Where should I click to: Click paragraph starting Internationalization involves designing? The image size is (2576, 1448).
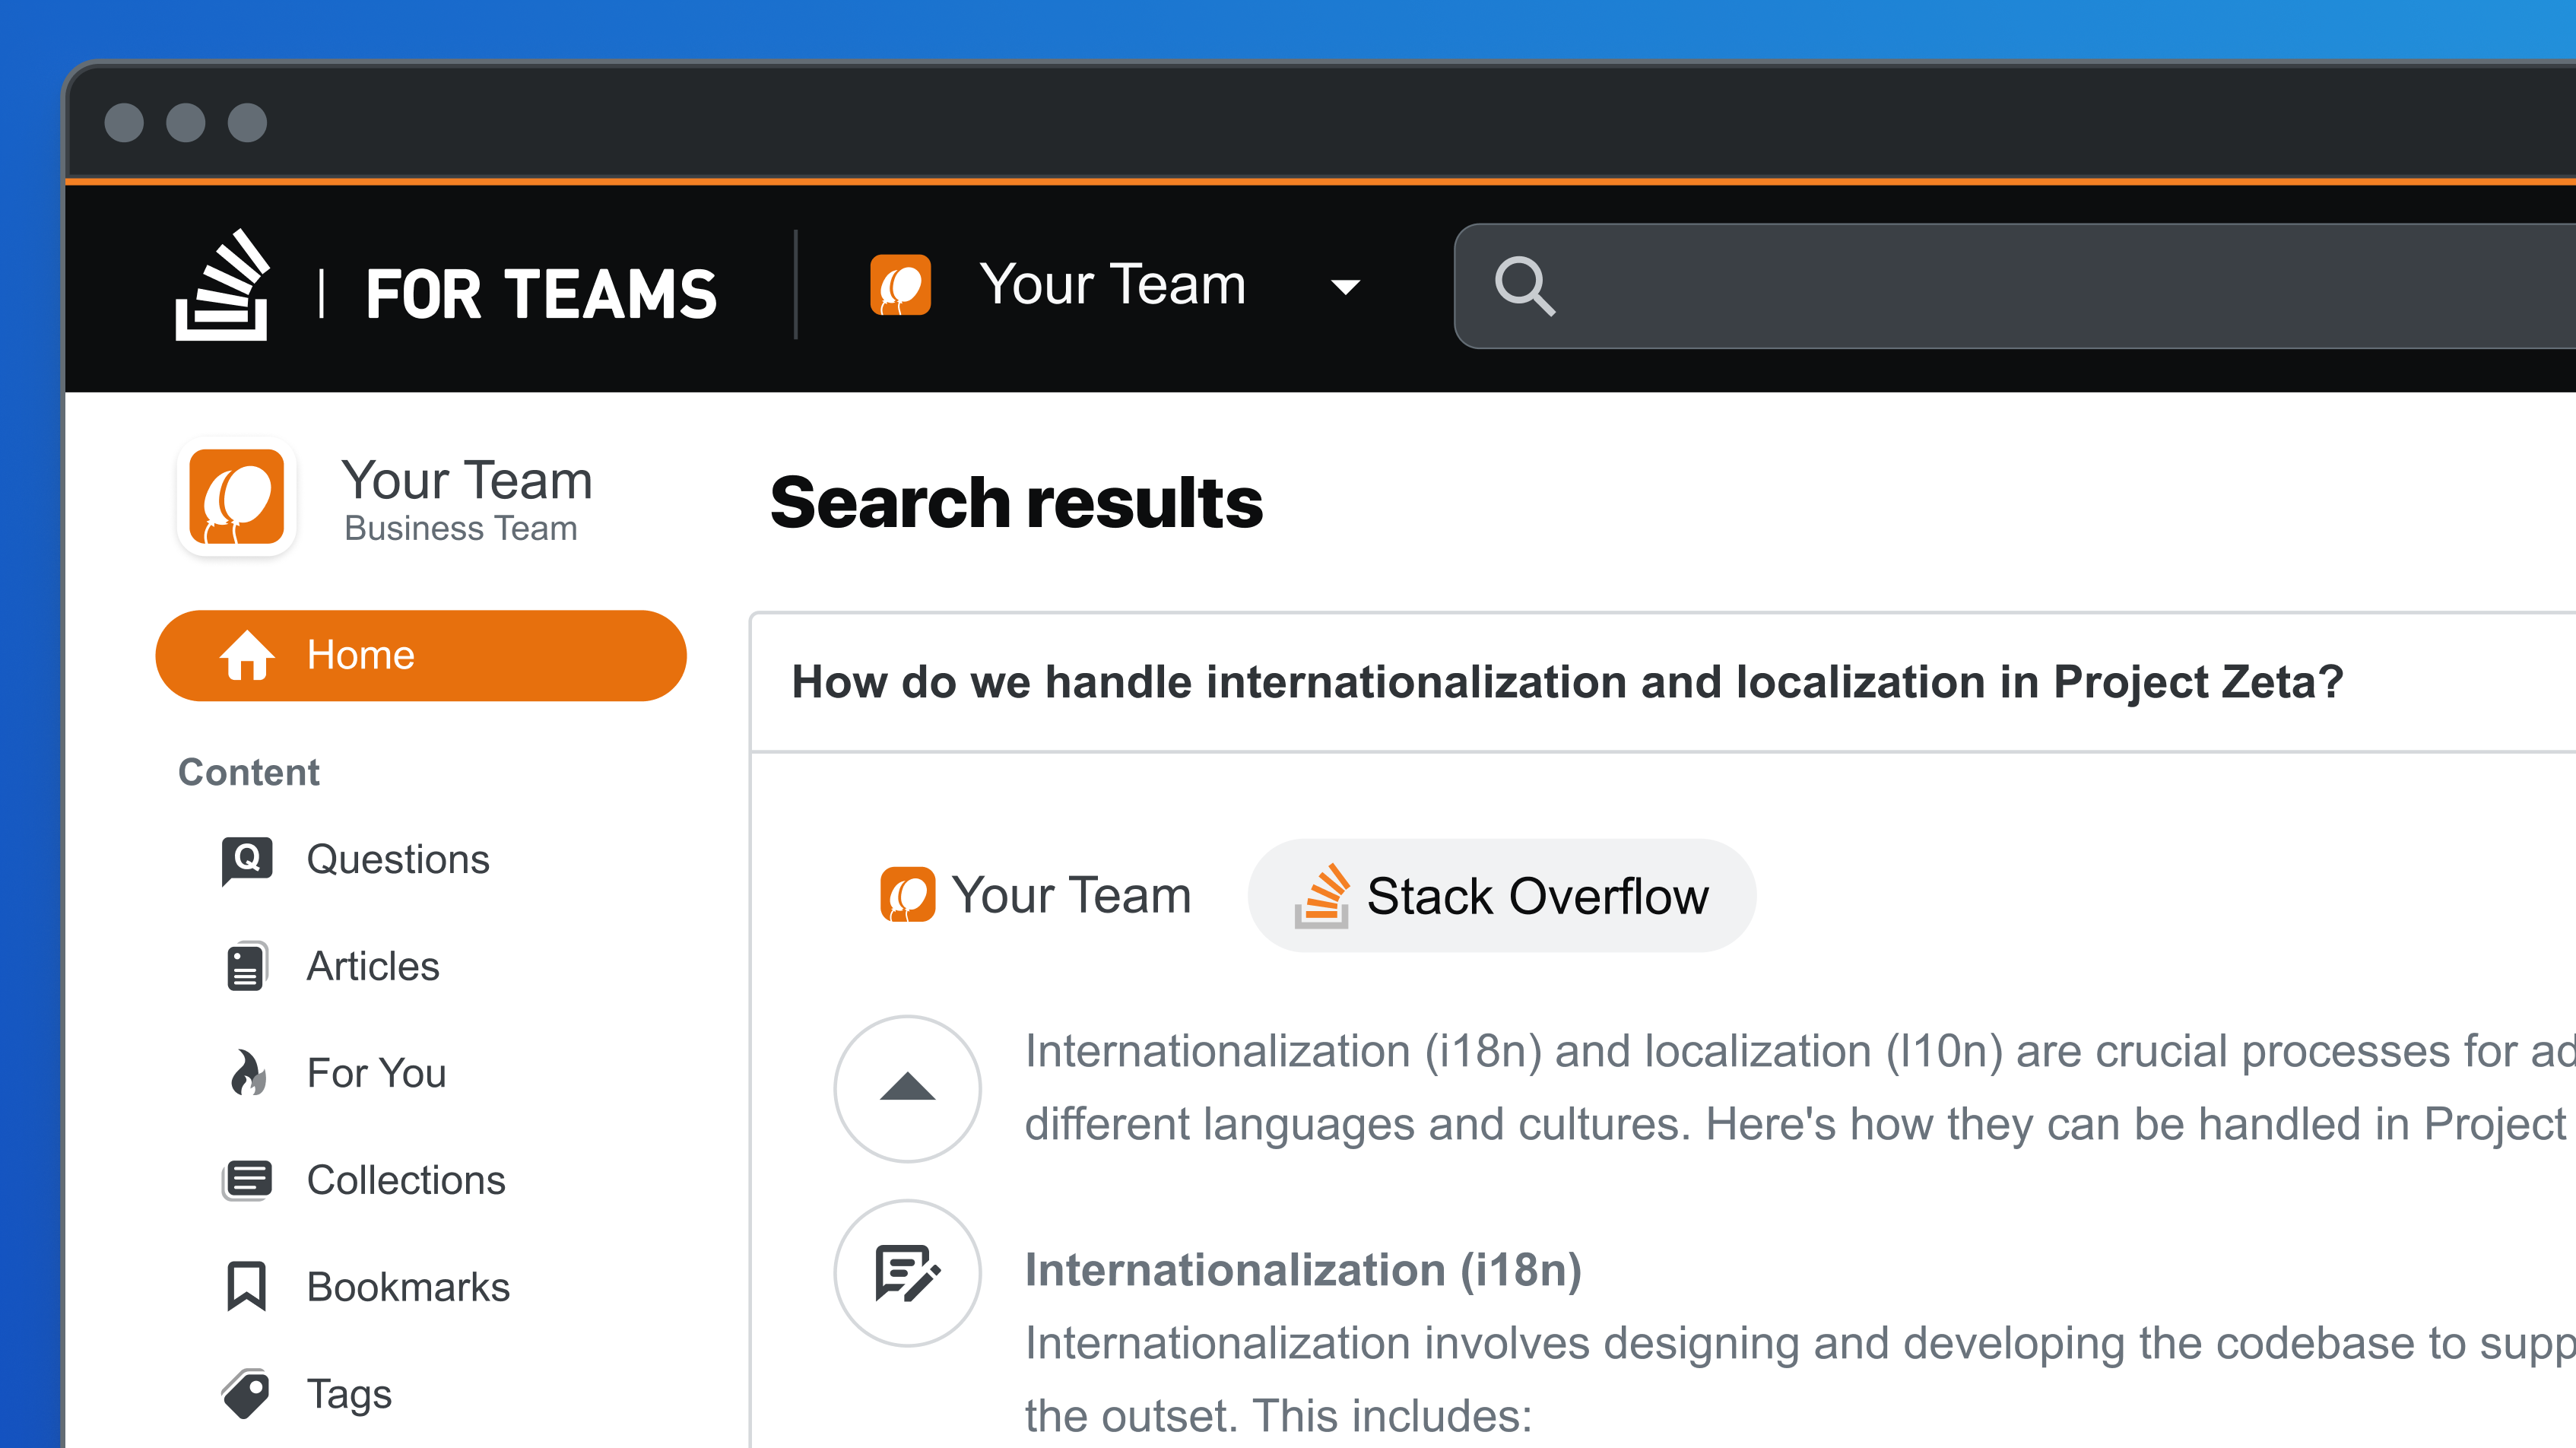pyautogui.click(x=1800, y=1379)
